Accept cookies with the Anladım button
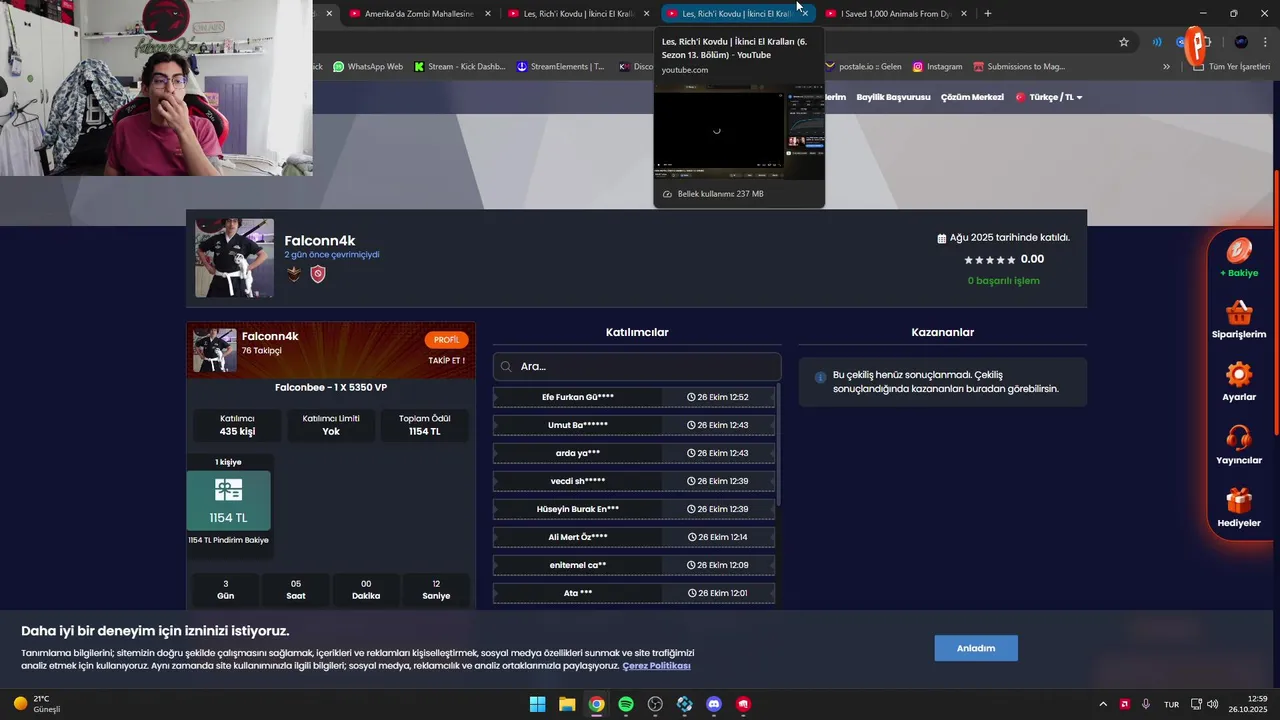 pos(976,648)
